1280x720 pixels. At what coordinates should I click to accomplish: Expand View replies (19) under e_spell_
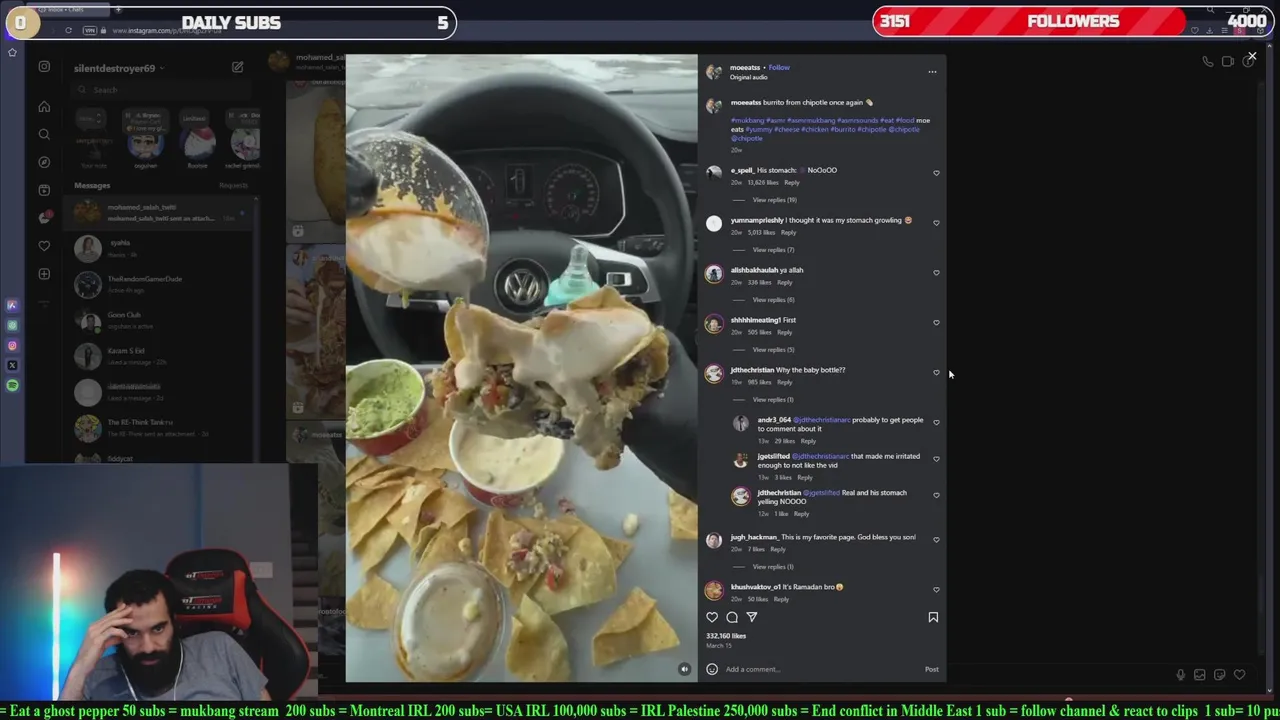click(x=774, y=200)
